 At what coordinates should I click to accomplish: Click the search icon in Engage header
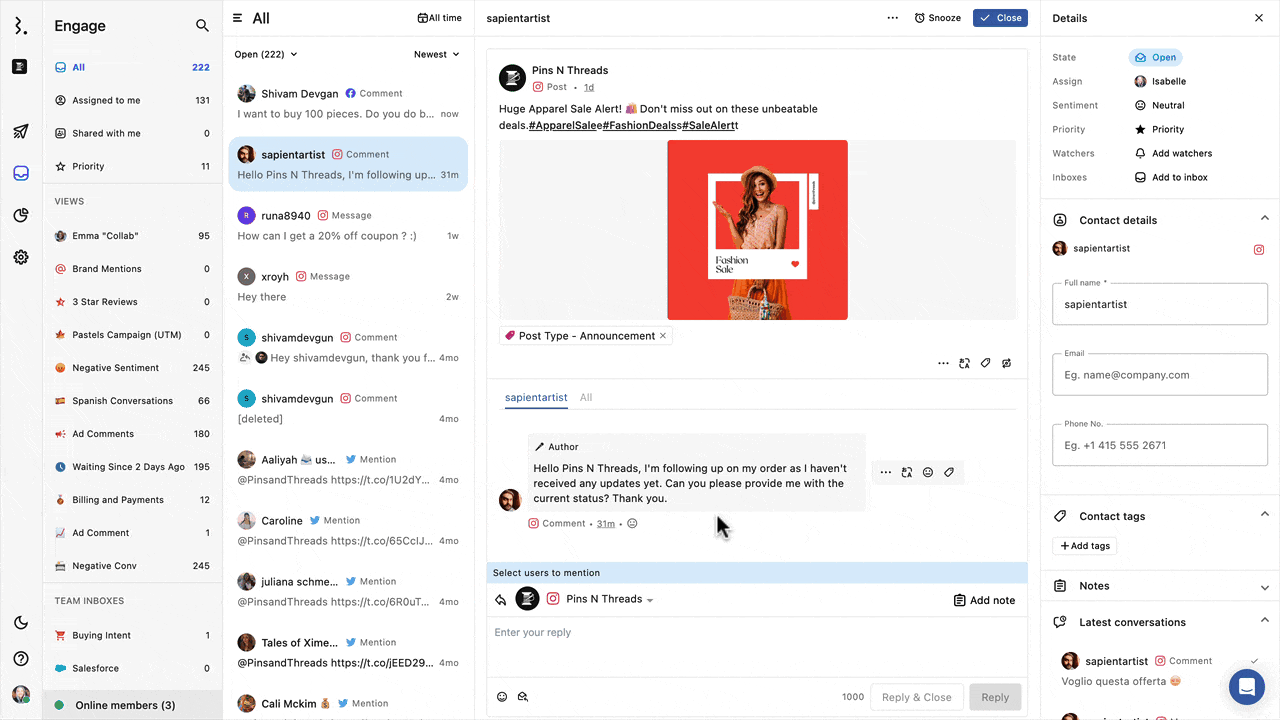point(202,26)
